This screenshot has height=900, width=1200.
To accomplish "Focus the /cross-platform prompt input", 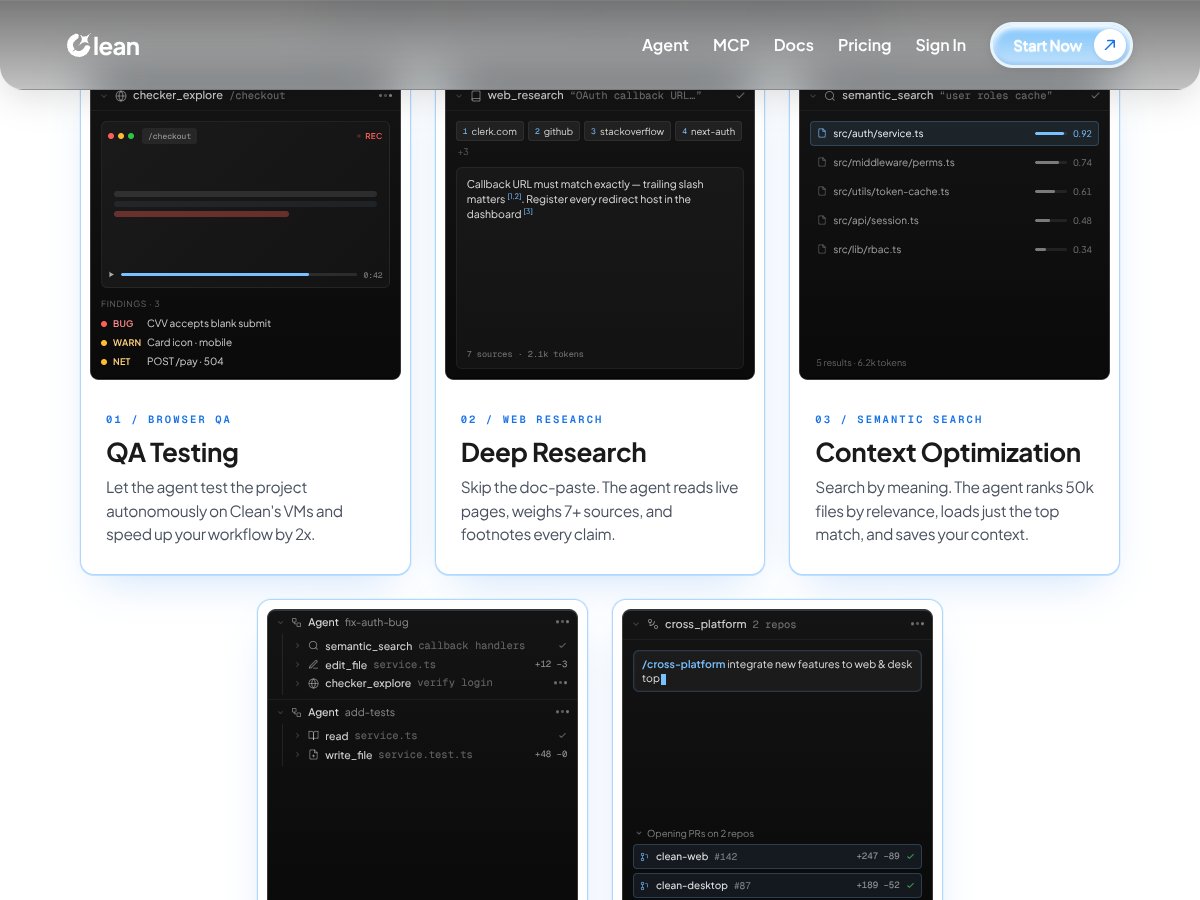I will click(x=777, y=671).
